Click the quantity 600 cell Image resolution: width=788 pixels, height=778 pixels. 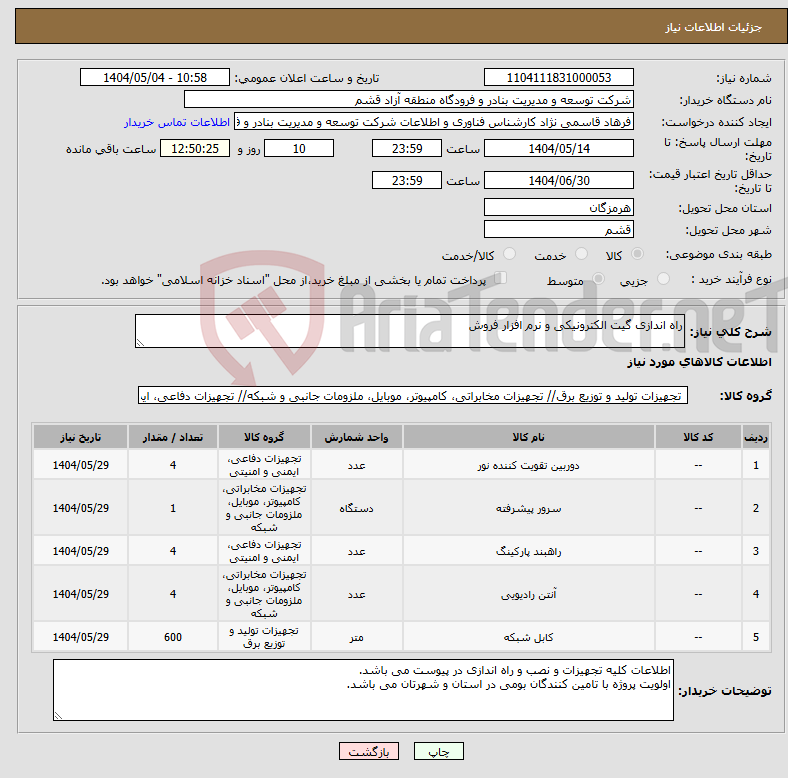(173, 637)
